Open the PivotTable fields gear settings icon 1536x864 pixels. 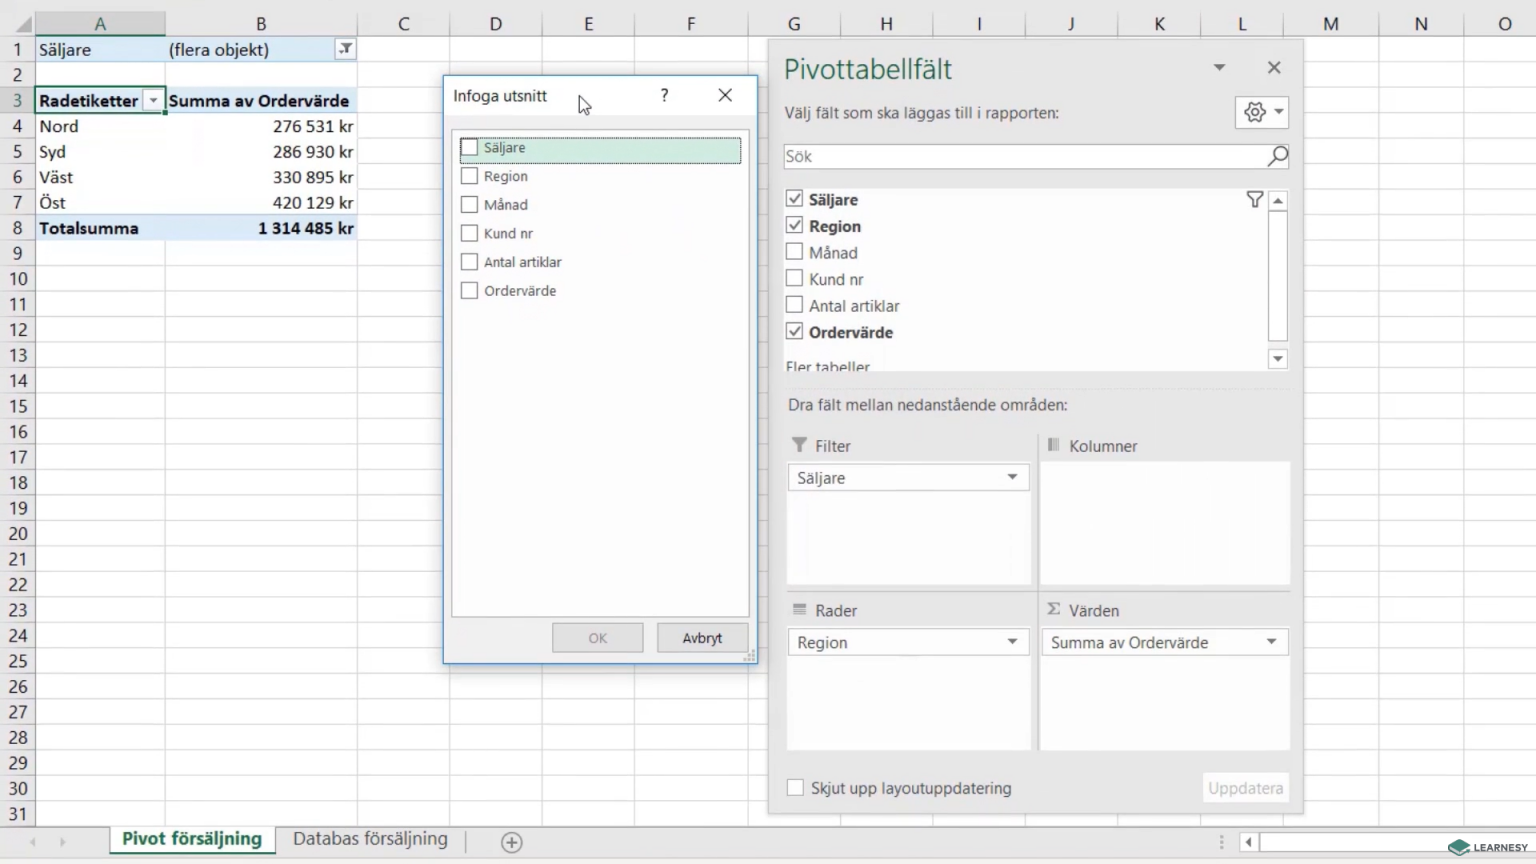(1255, 112)
